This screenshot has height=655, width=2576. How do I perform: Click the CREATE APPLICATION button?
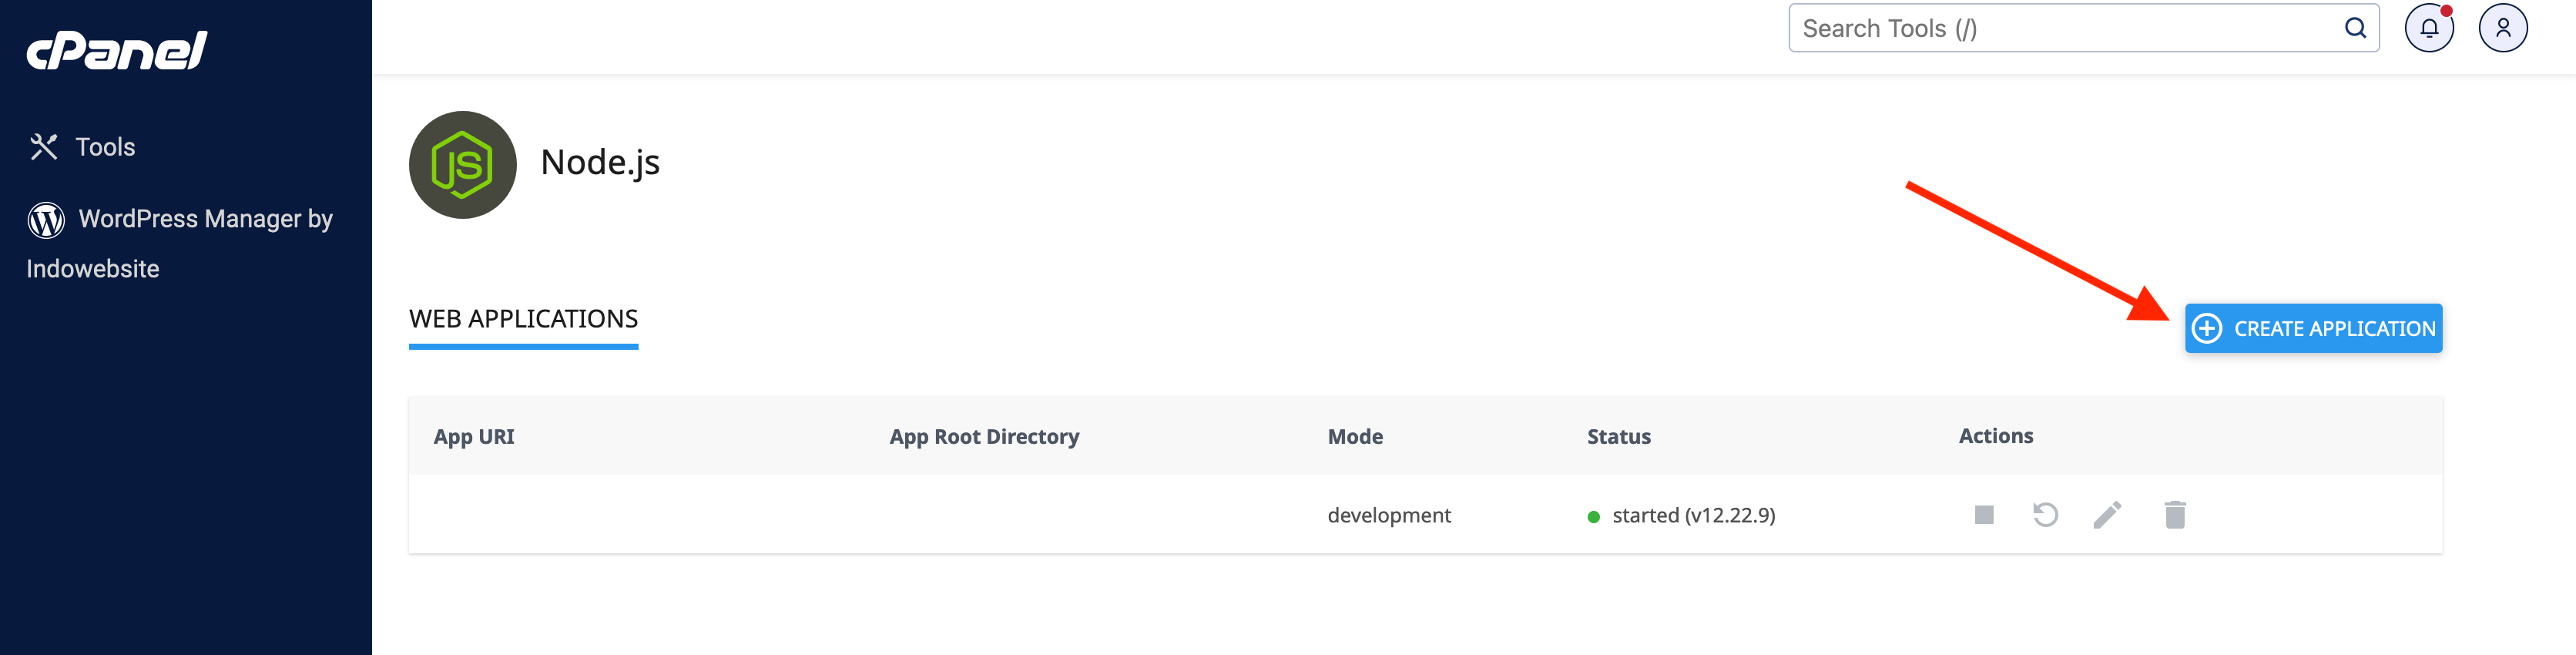(2313, 328)
